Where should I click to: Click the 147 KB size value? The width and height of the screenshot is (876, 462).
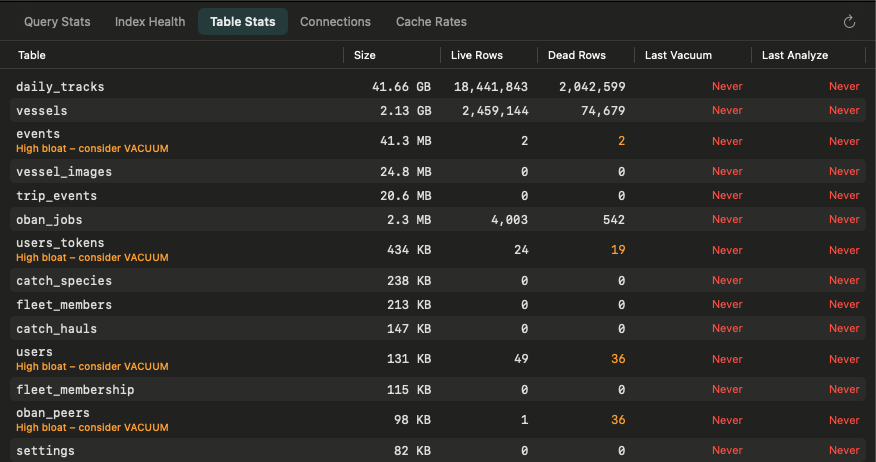409,328
